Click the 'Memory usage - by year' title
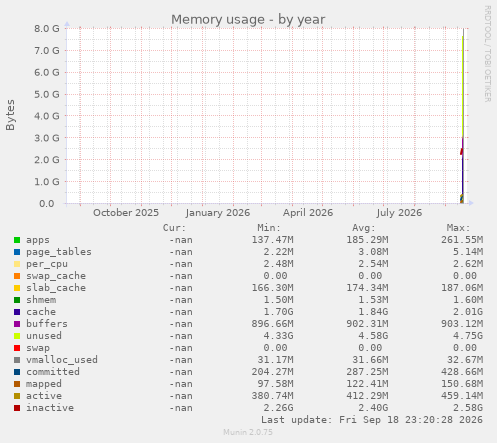The image size is (497, 443). tap(248, 20)
